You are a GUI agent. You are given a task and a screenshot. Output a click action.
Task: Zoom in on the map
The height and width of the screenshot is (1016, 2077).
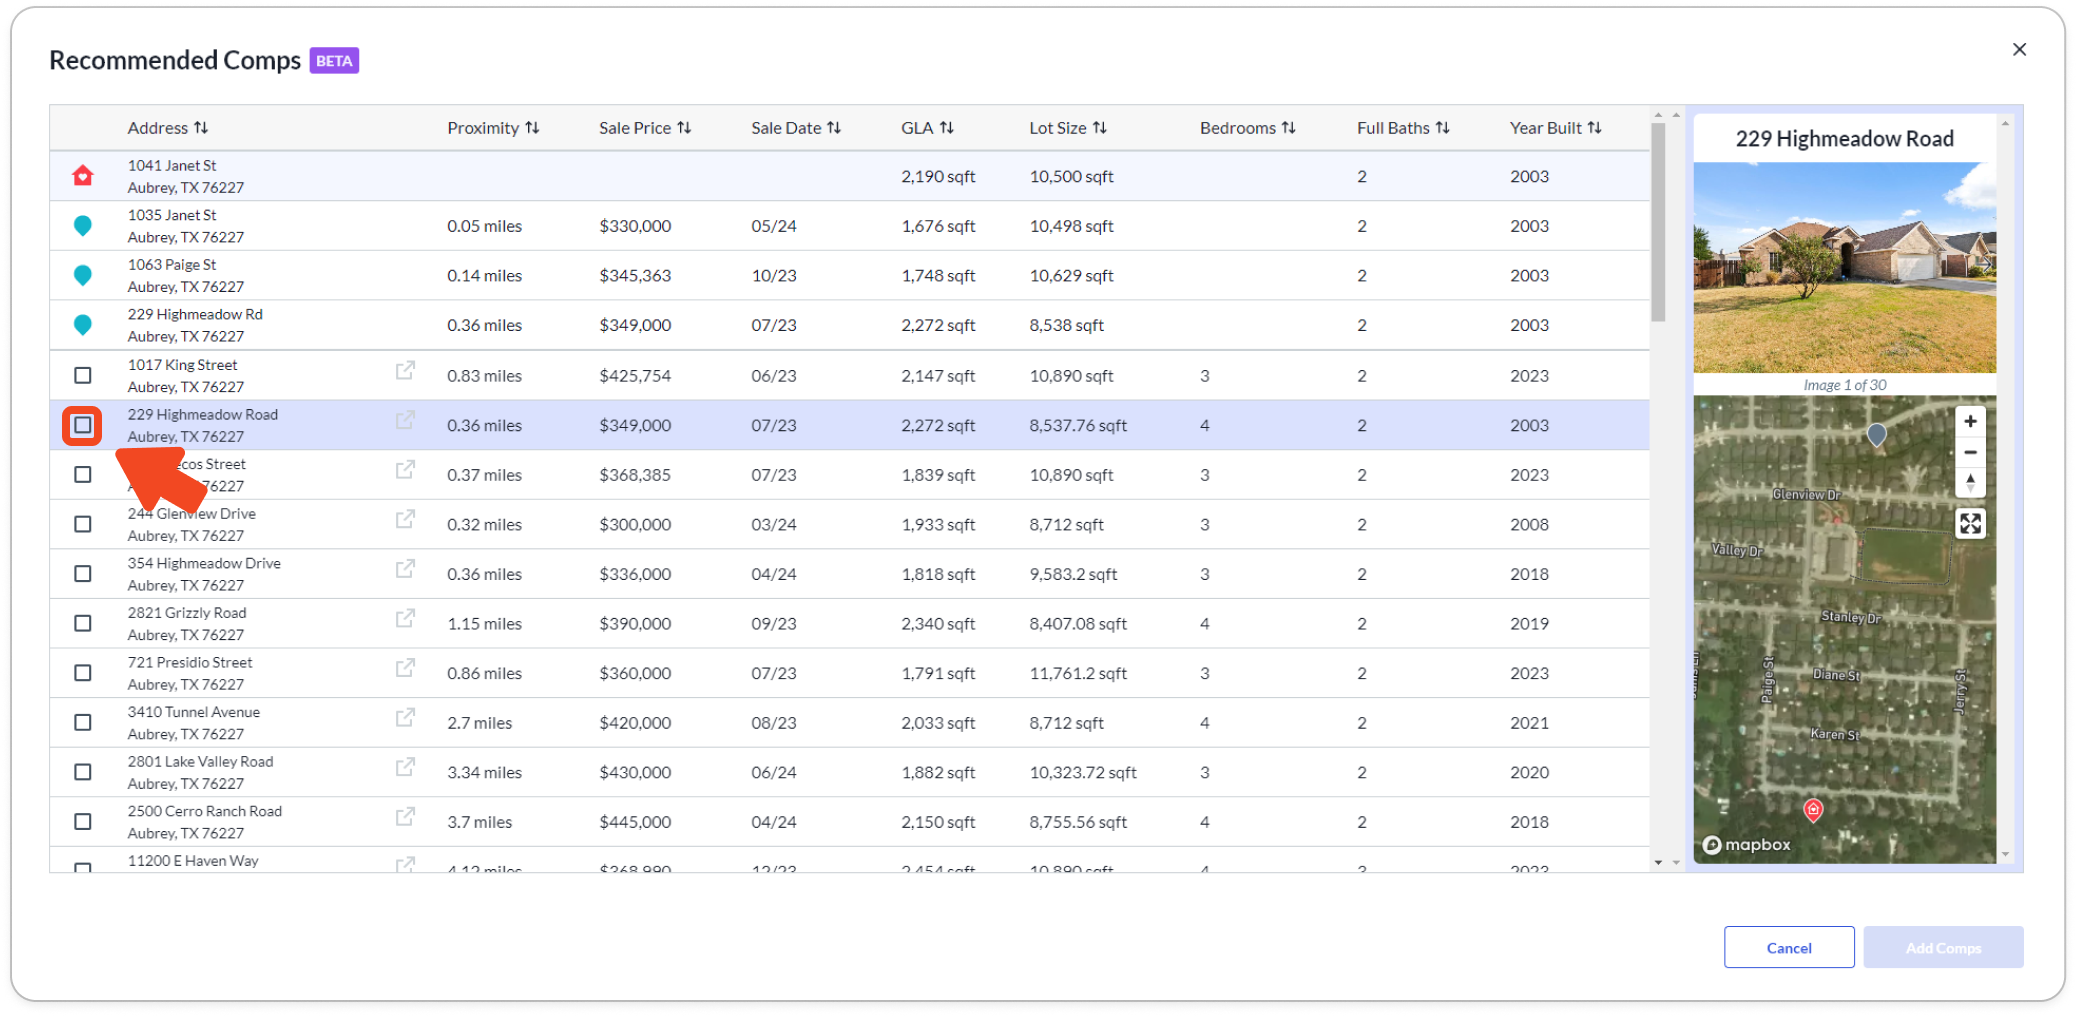[1970, 422]
